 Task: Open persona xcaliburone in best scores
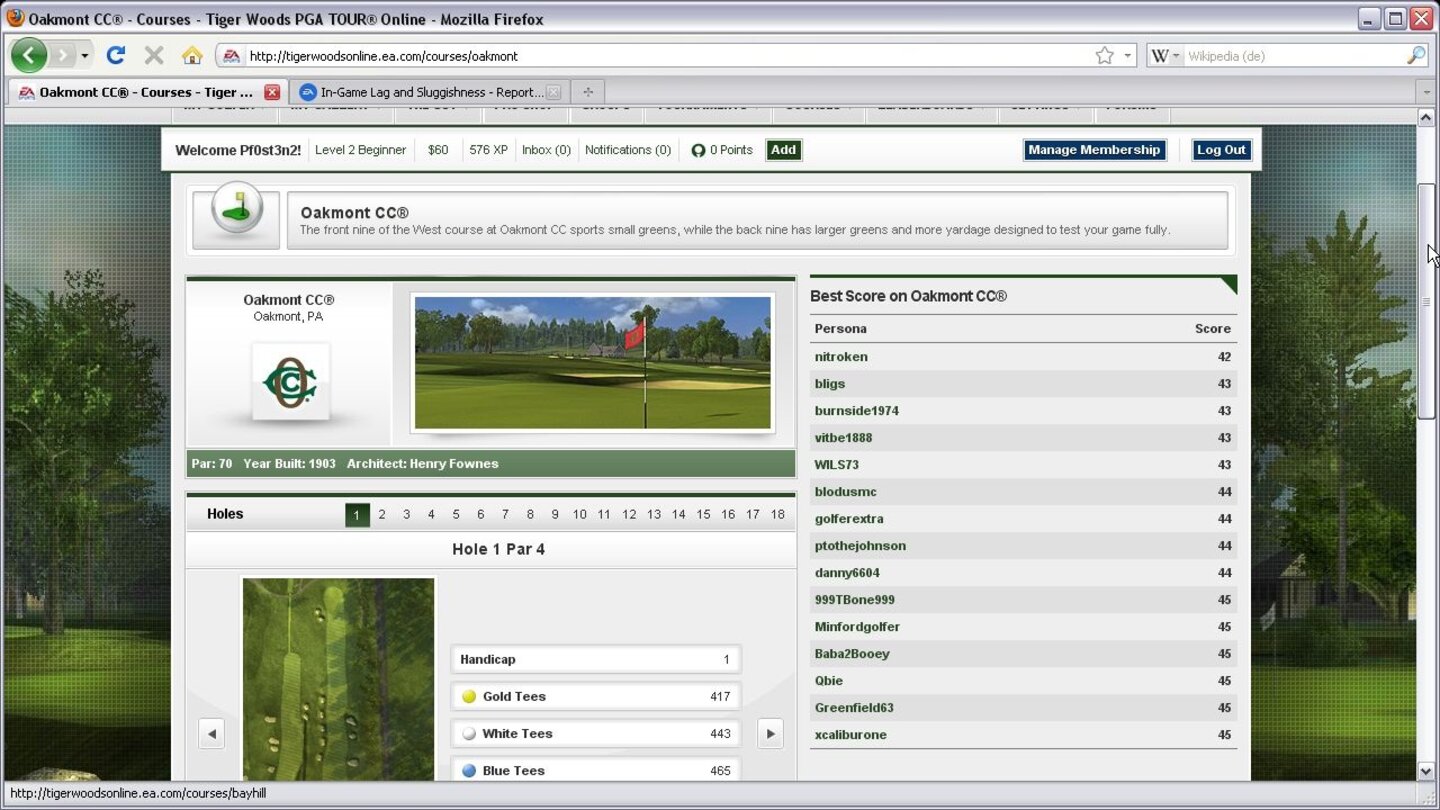coord(851,735)
